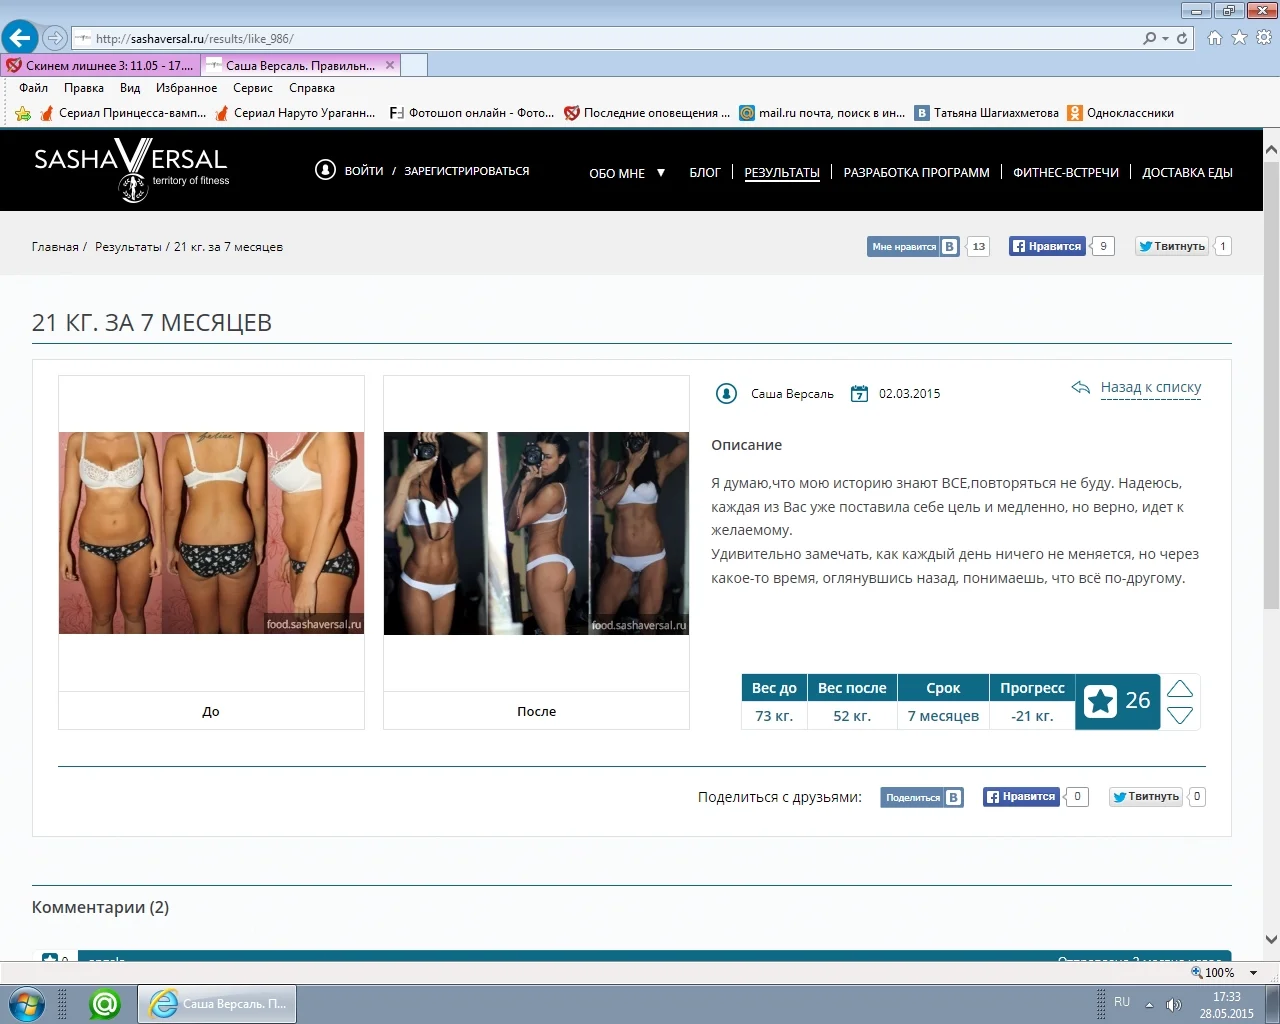
Task: Add page to favorites bar star icon
Action: [23, 113]
